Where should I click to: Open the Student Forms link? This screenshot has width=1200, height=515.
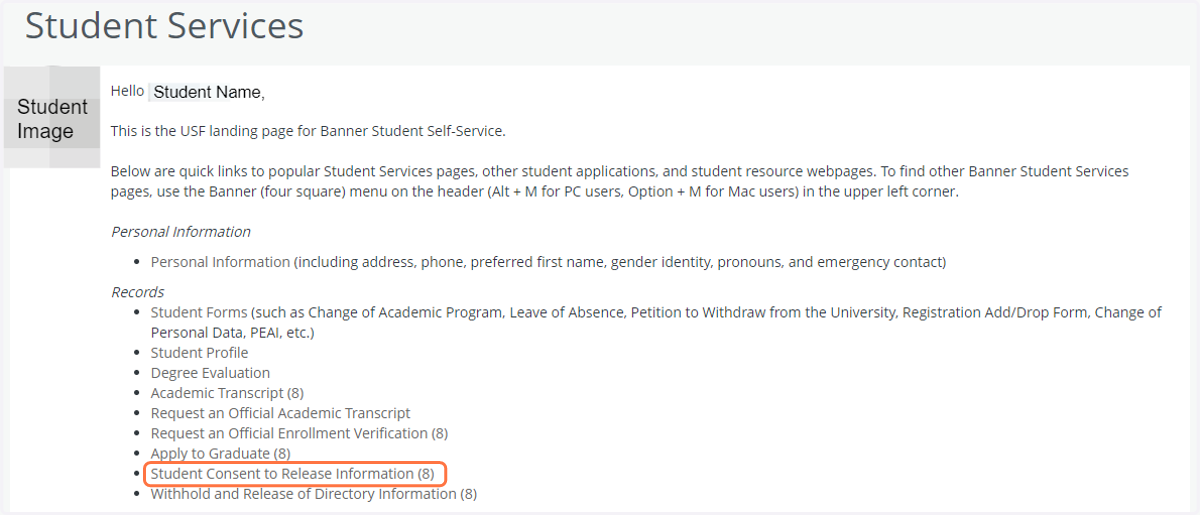point(199,312)
